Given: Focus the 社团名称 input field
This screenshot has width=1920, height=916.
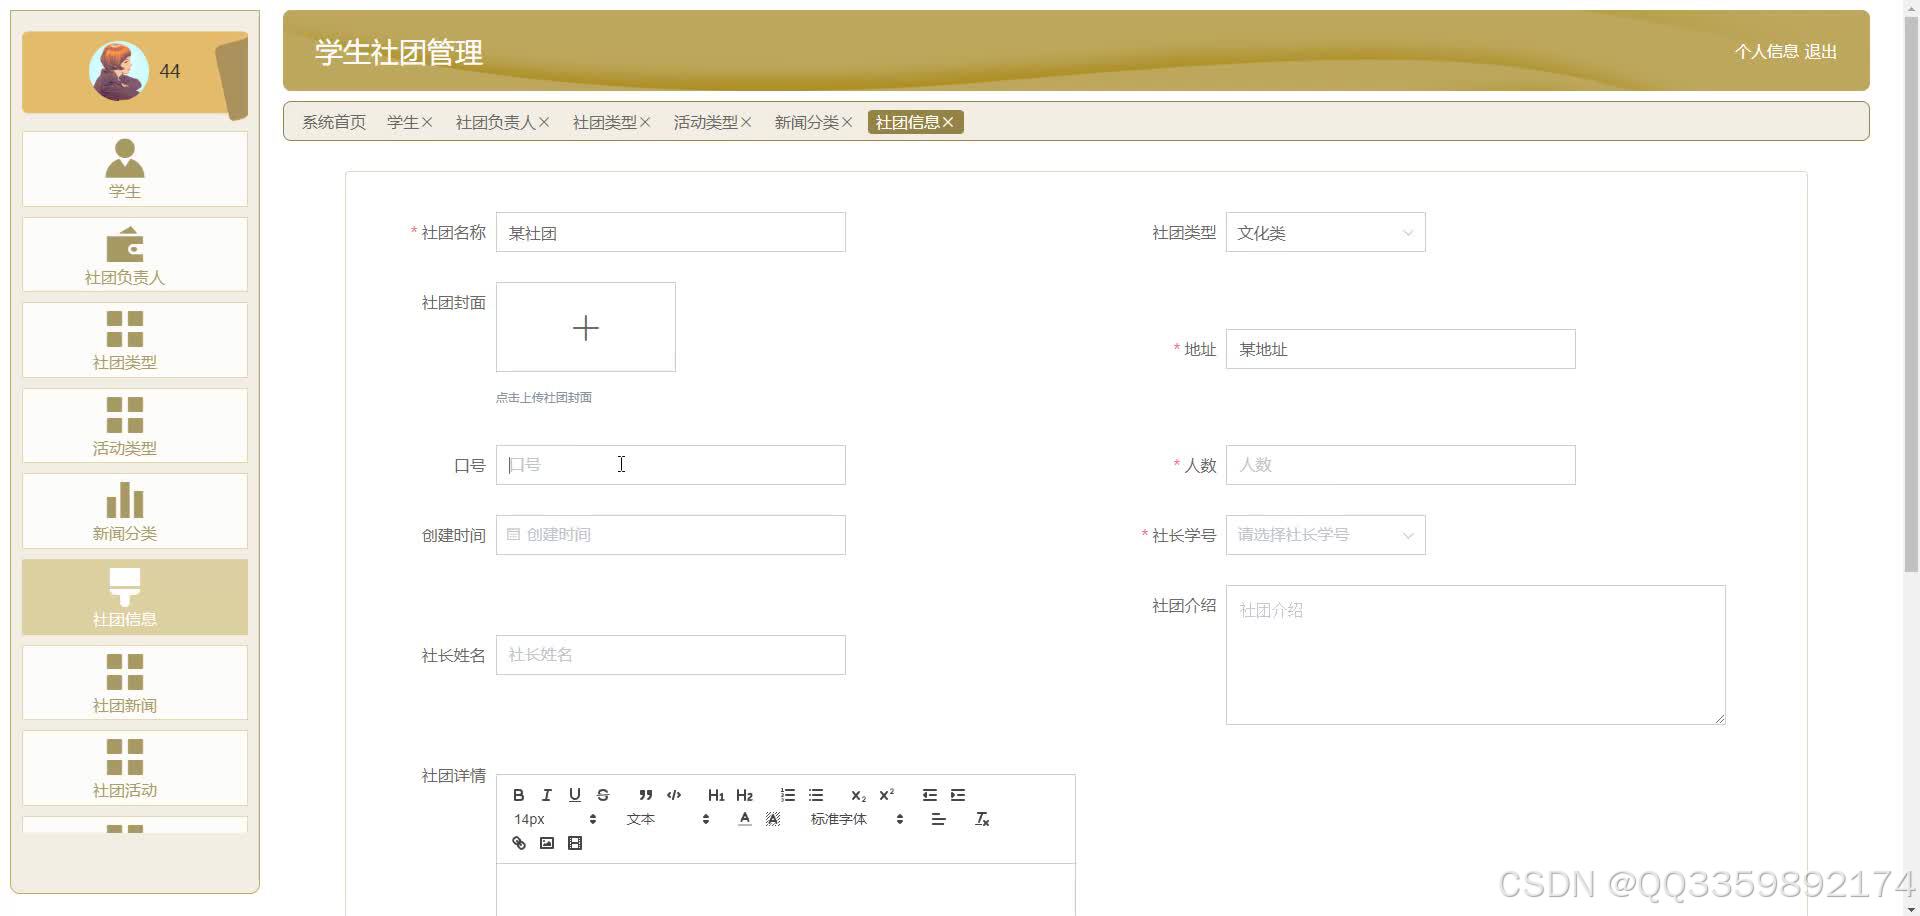Looking at the screenshot, I should tap(670, 232).
